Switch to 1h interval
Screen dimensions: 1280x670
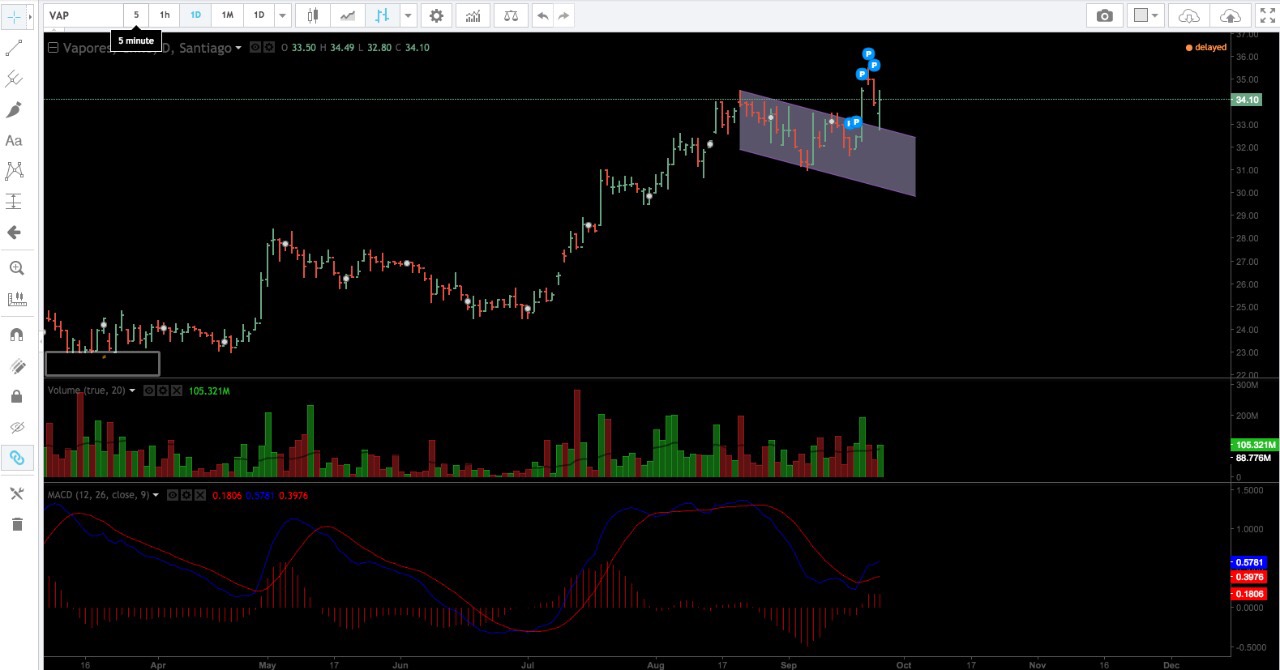164,15
